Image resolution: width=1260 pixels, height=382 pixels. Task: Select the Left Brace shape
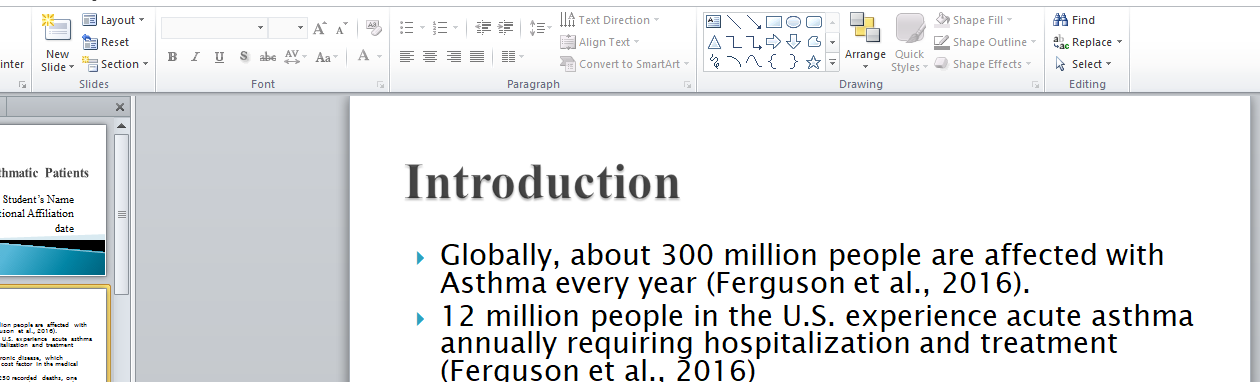click(774, 63)
